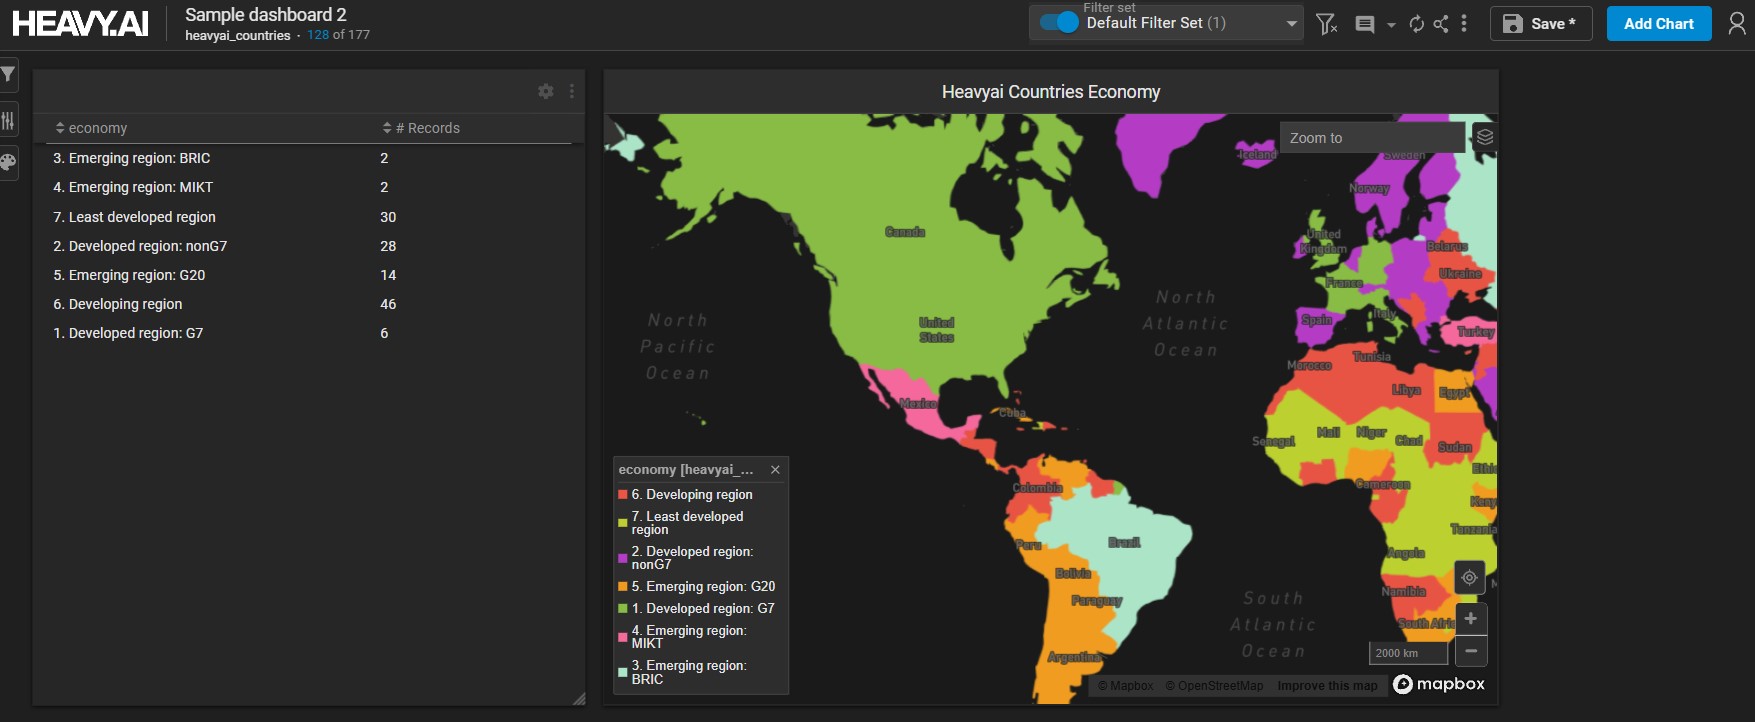The image size is (1755, 722).
Task: Click Argentina on the map
Action: 1074,657
